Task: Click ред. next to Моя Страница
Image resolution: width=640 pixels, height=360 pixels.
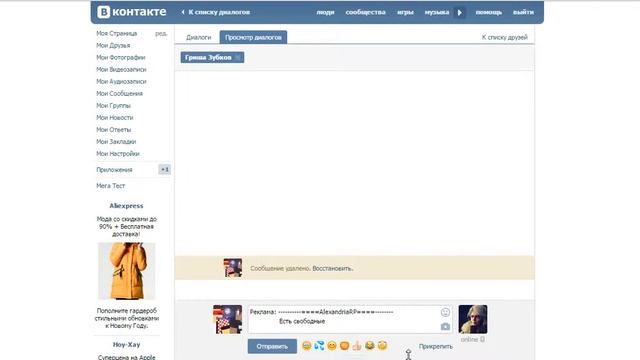Action: click(161, 33)
